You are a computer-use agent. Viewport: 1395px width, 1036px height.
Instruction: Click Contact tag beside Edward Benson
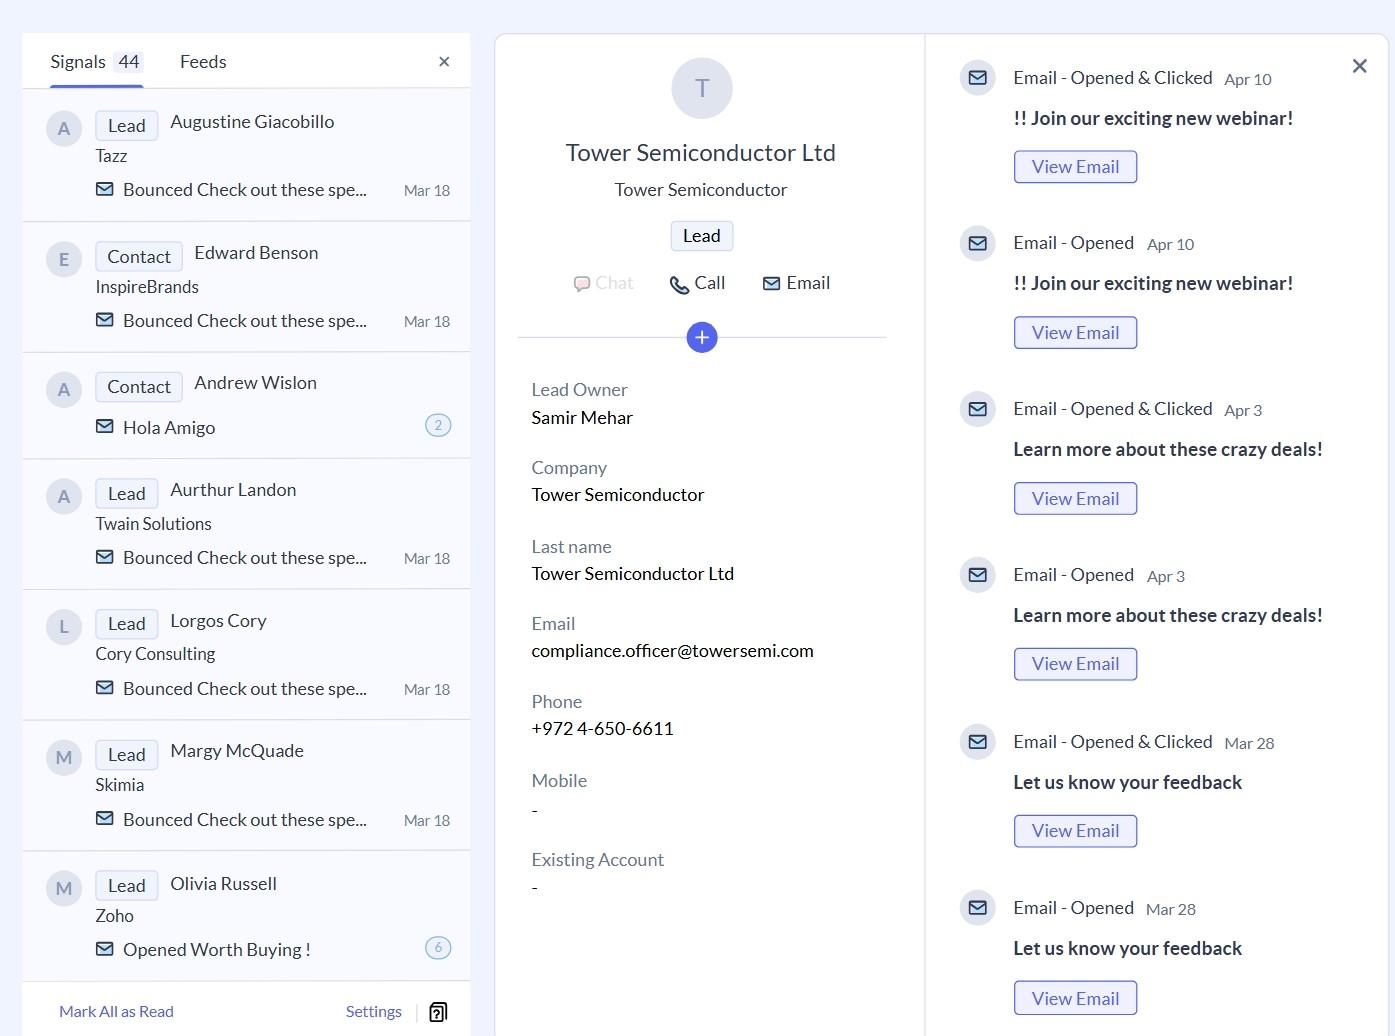click(x=139, y=257)
